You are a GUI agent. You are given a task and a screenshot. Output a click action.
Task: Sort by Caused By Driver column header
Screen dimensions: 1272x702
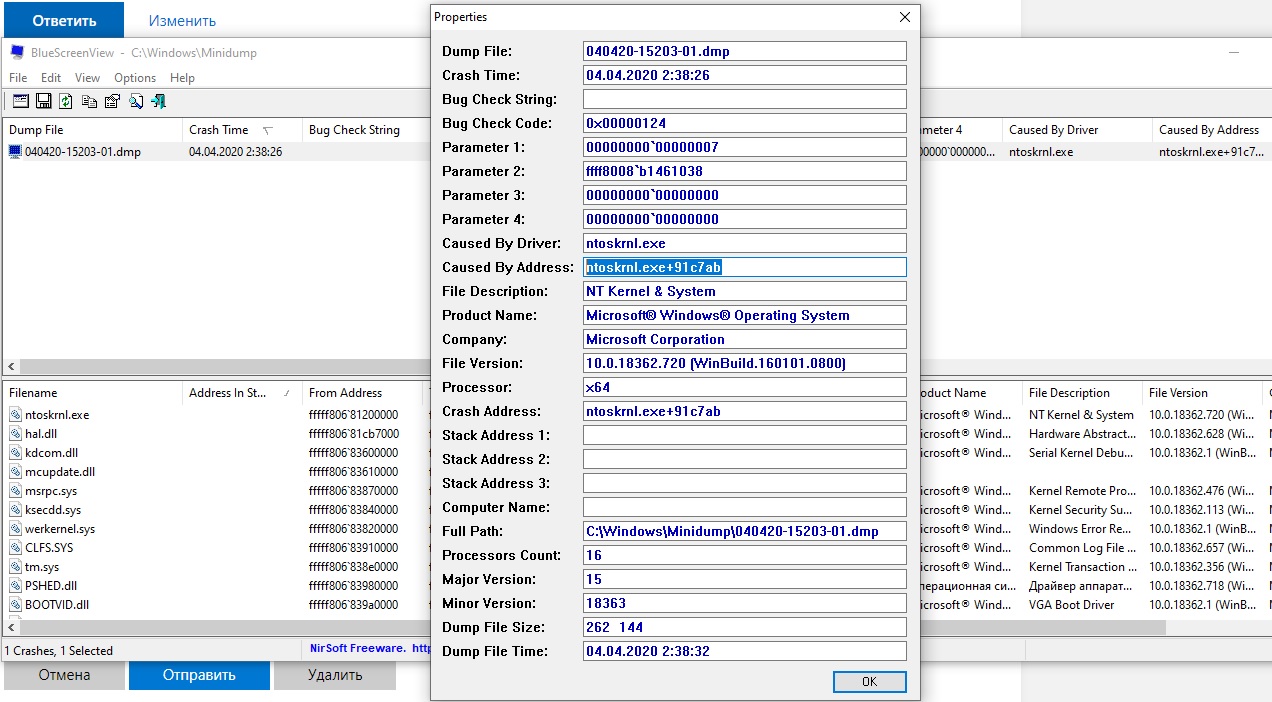1076,130
